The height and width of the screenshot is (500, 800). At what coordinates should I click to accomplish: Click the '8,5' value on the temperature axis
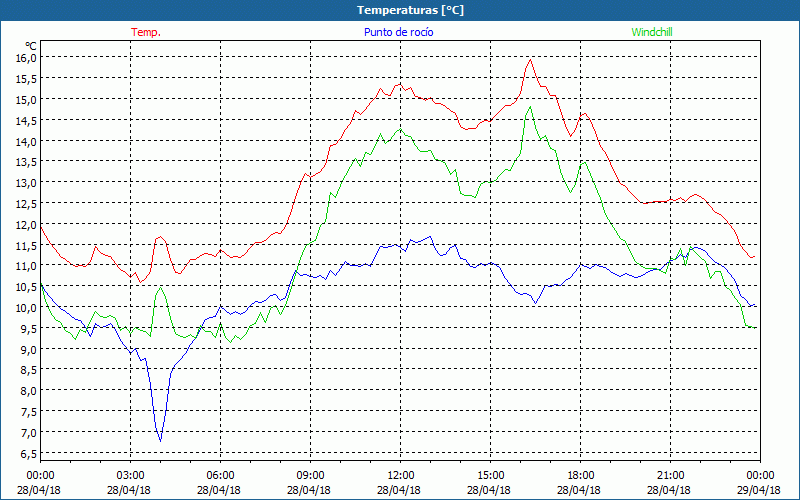coord(29,370)
